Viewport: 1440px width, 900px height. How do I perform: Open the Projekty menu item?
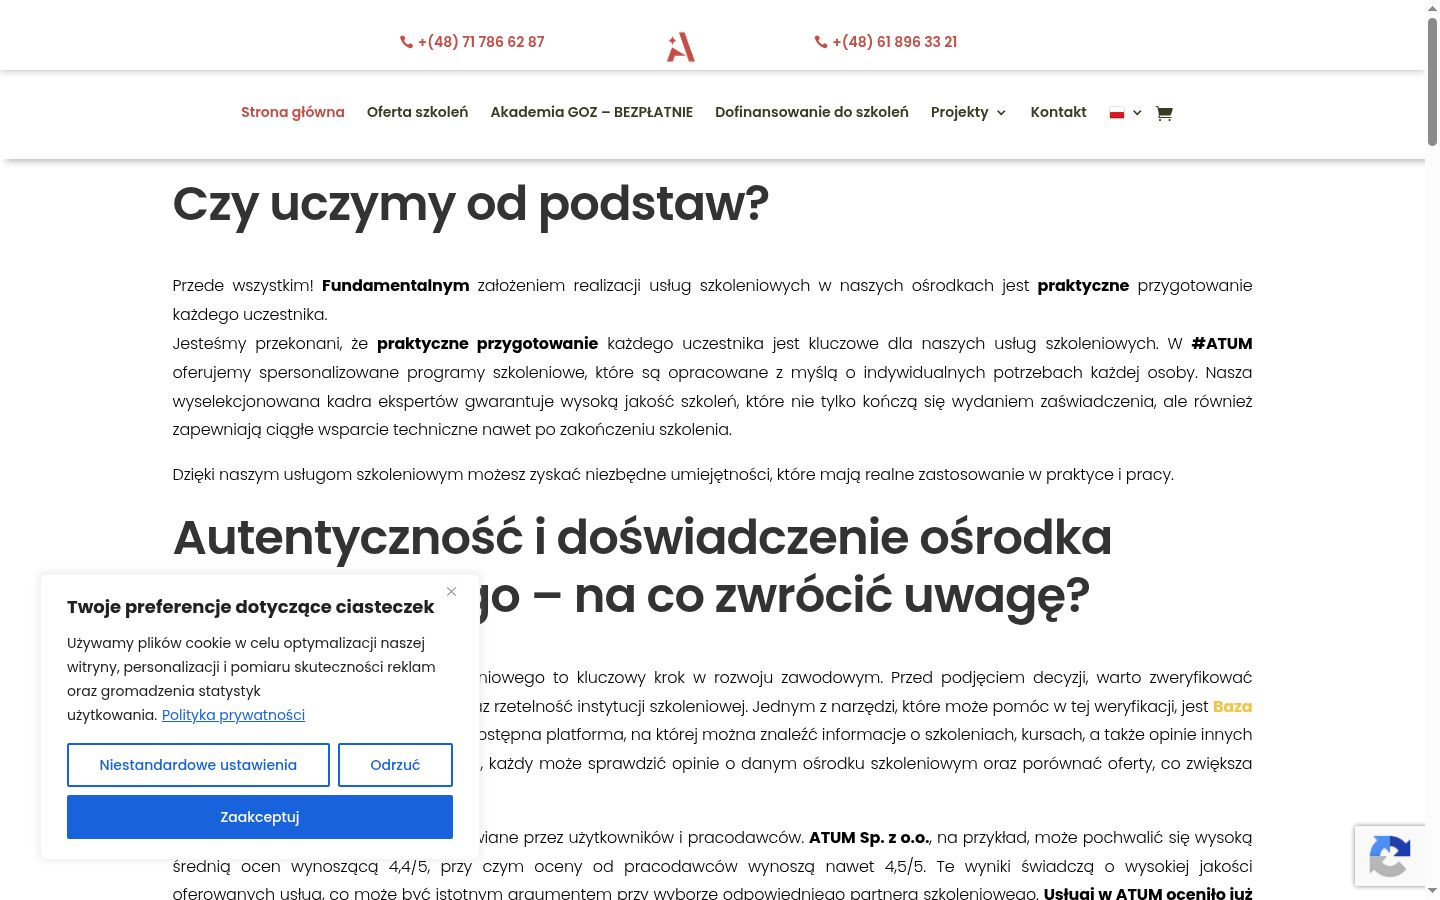(x=959, y=112)
